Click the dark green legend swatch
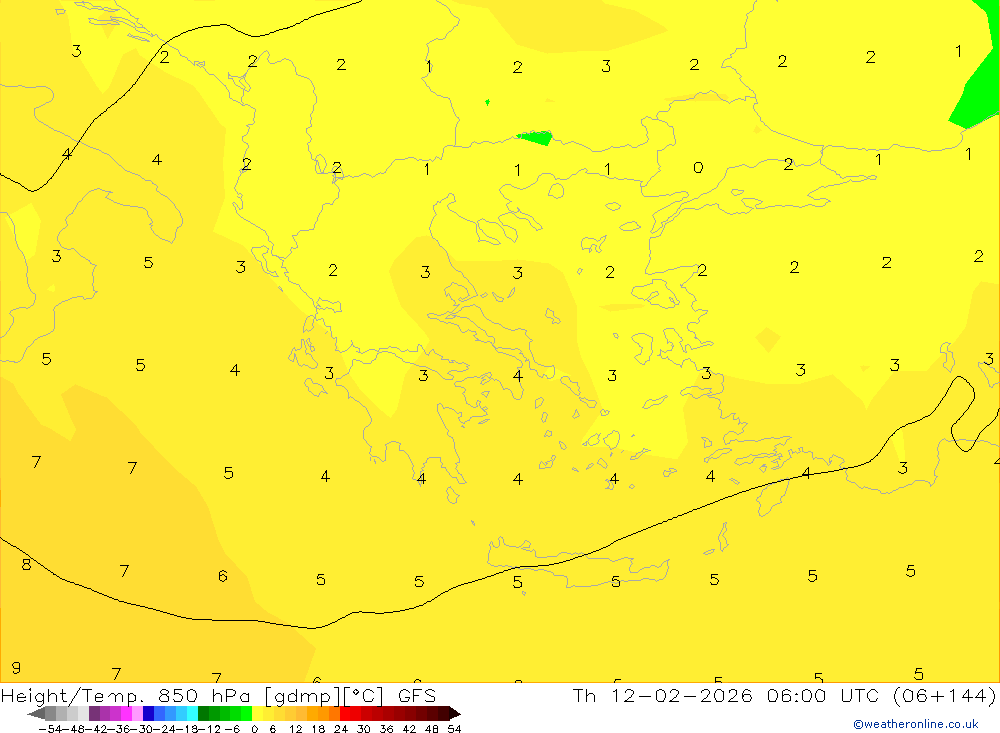Screen dimensions: 1000x733 [203, 713]
